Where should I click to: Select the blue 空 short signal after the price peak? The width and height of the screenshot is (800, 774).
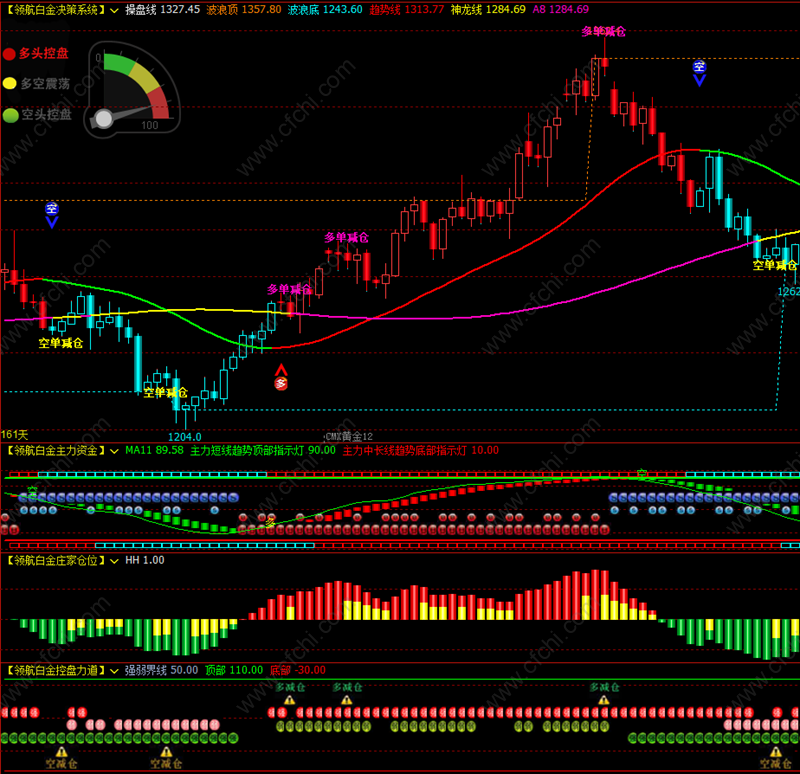(x=699, y=72)
